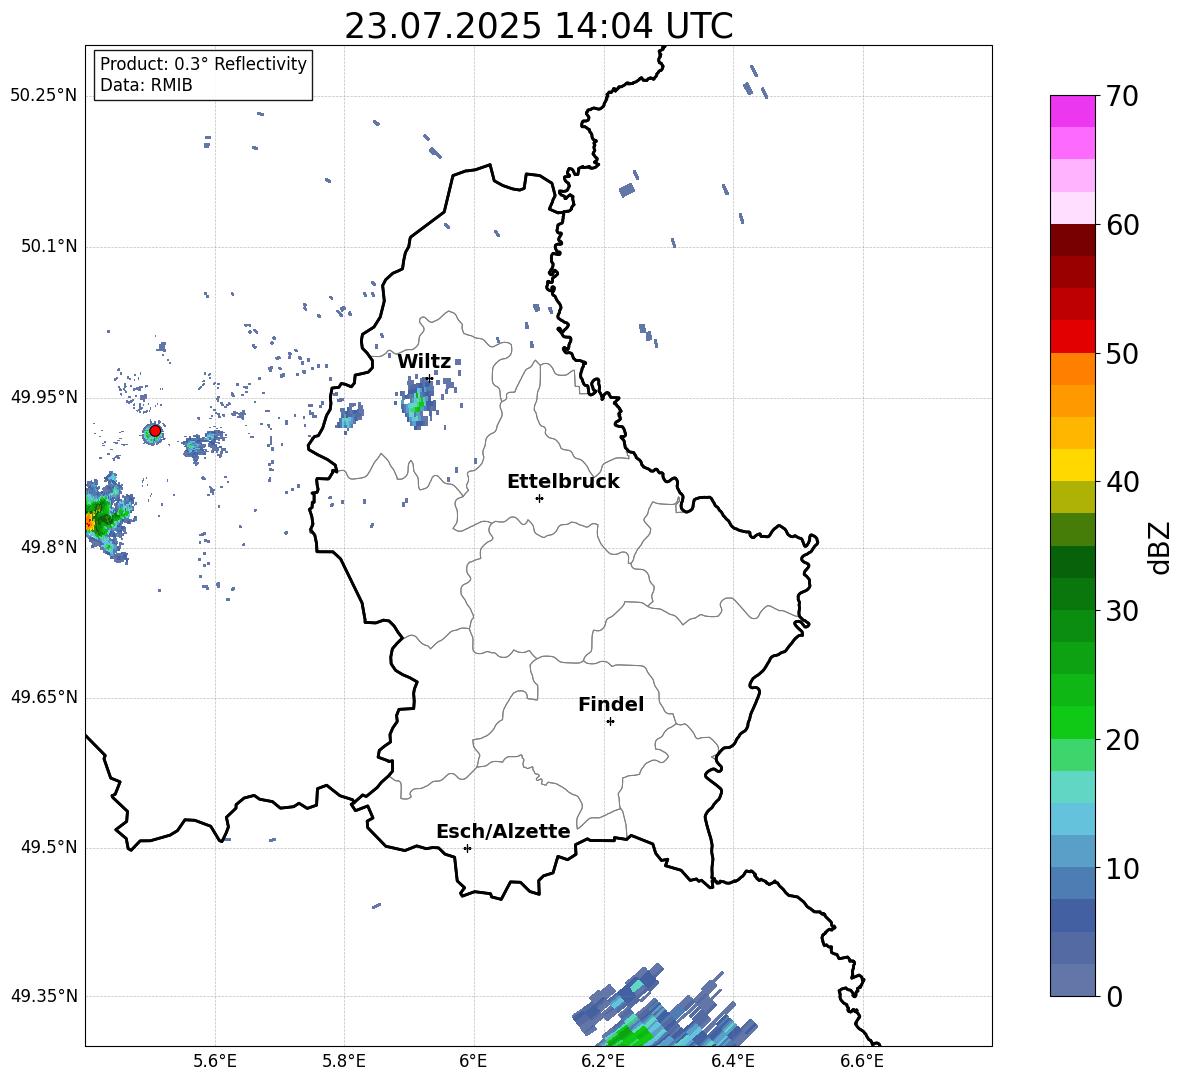Screen dimensions: 1184x1081
Task: Click the Wiltz station cross marker
Action: click(430, 378)
